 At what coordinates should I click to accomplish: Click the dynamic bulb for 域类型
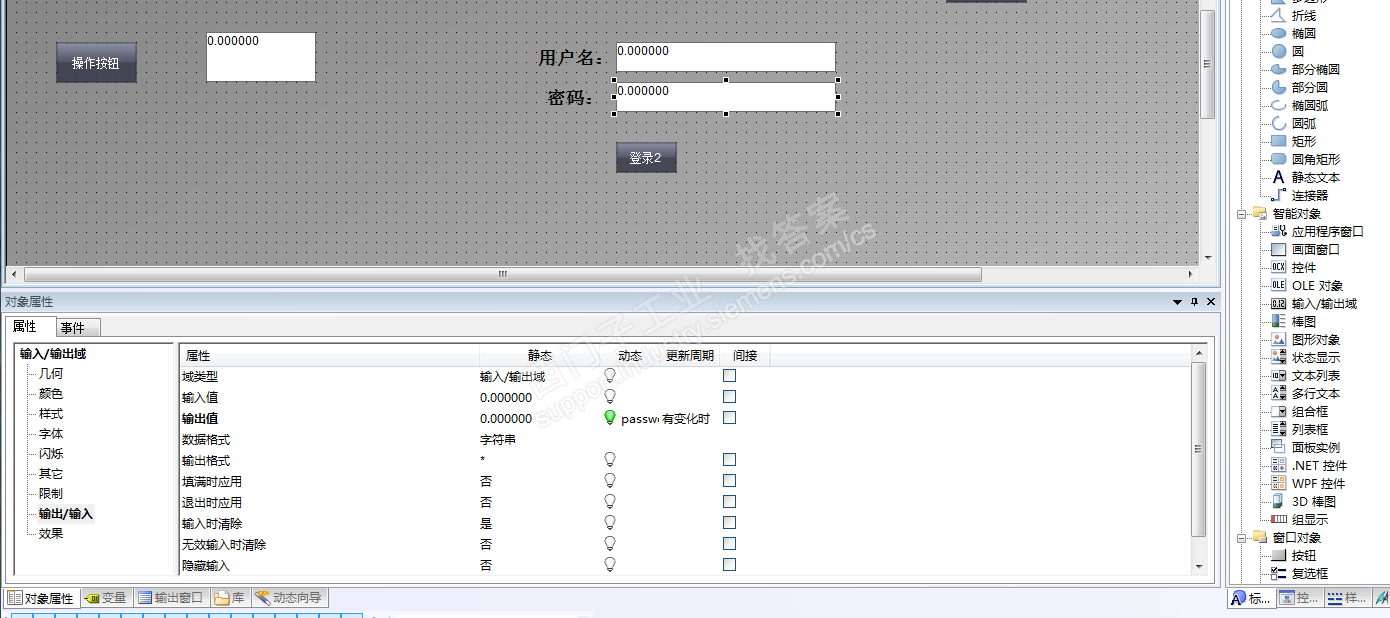click(x=610, y=376)
